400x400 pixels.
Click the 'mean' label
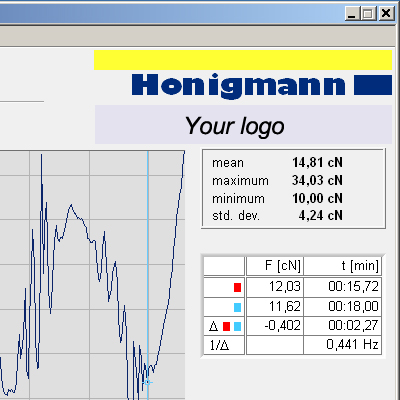[x=228, y=163]
